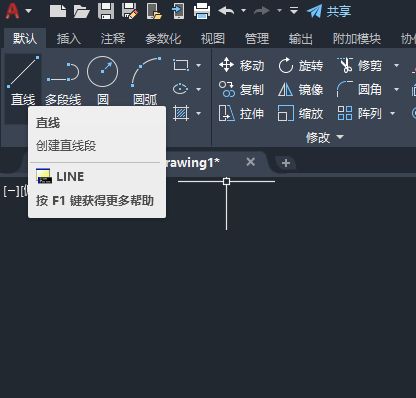Open from Web and Mobile icon

tap(154, 11)
